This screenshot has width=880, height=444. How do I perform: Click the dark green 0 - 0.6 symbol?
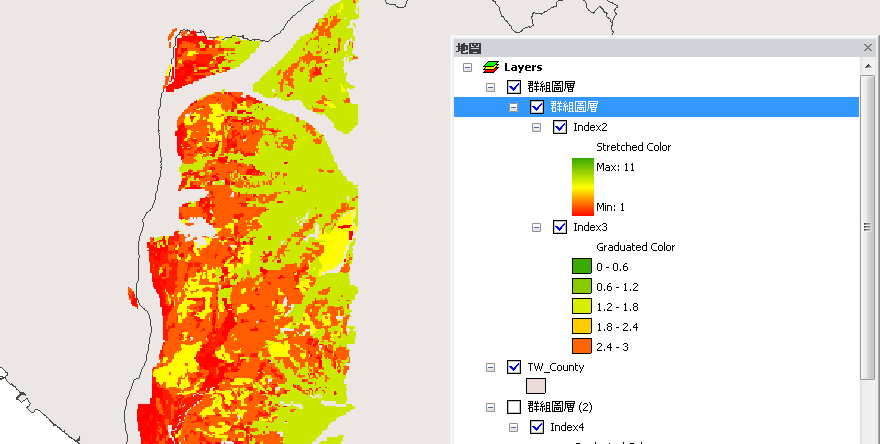tap(581, 267)
